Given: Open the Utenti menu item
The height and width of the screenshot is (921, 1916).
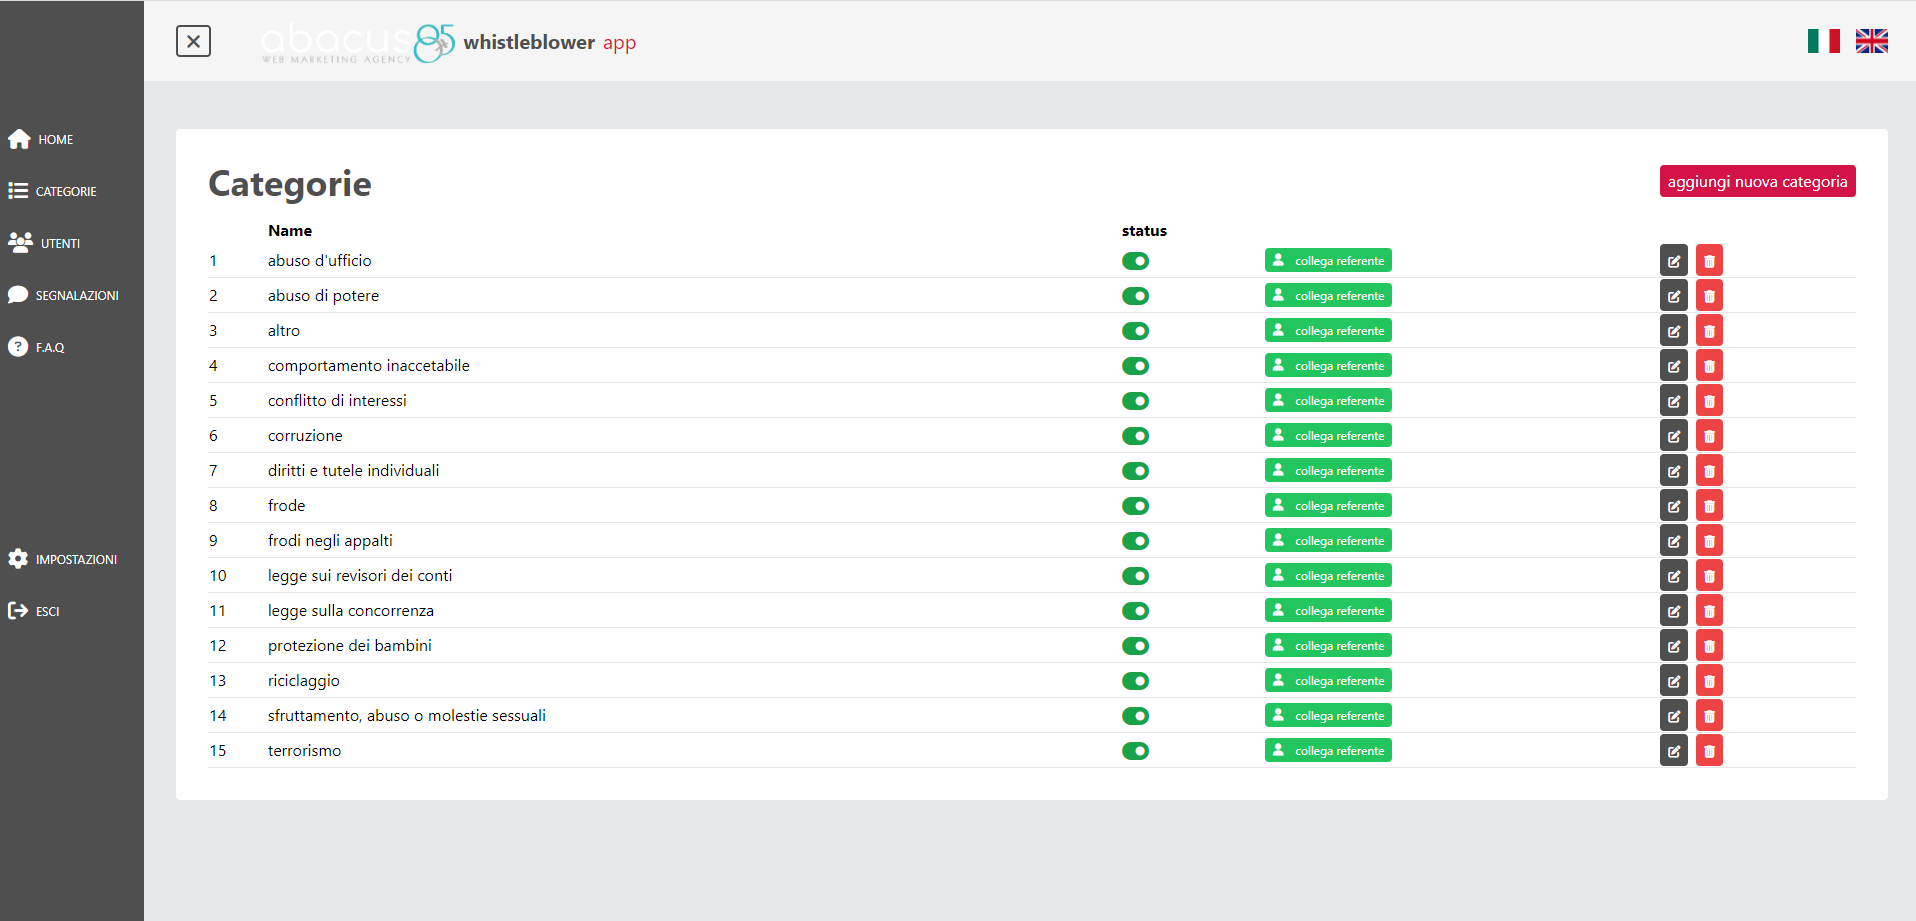Looking at the screenshot, I should click(59, 243).
